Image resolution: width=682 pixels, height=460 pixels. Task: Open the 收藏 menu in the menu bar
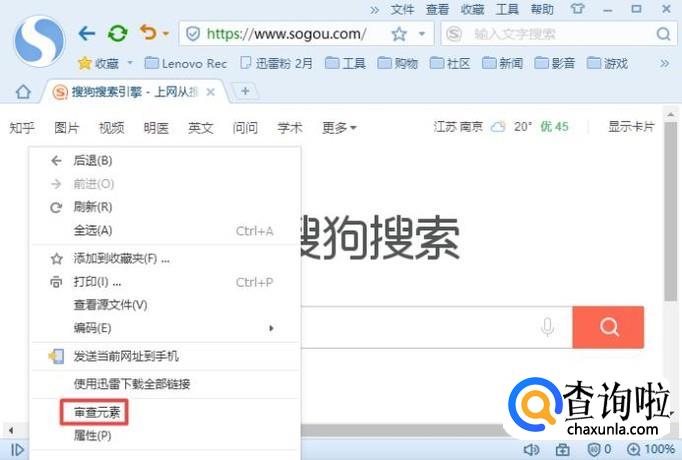[x=472, y=9]
